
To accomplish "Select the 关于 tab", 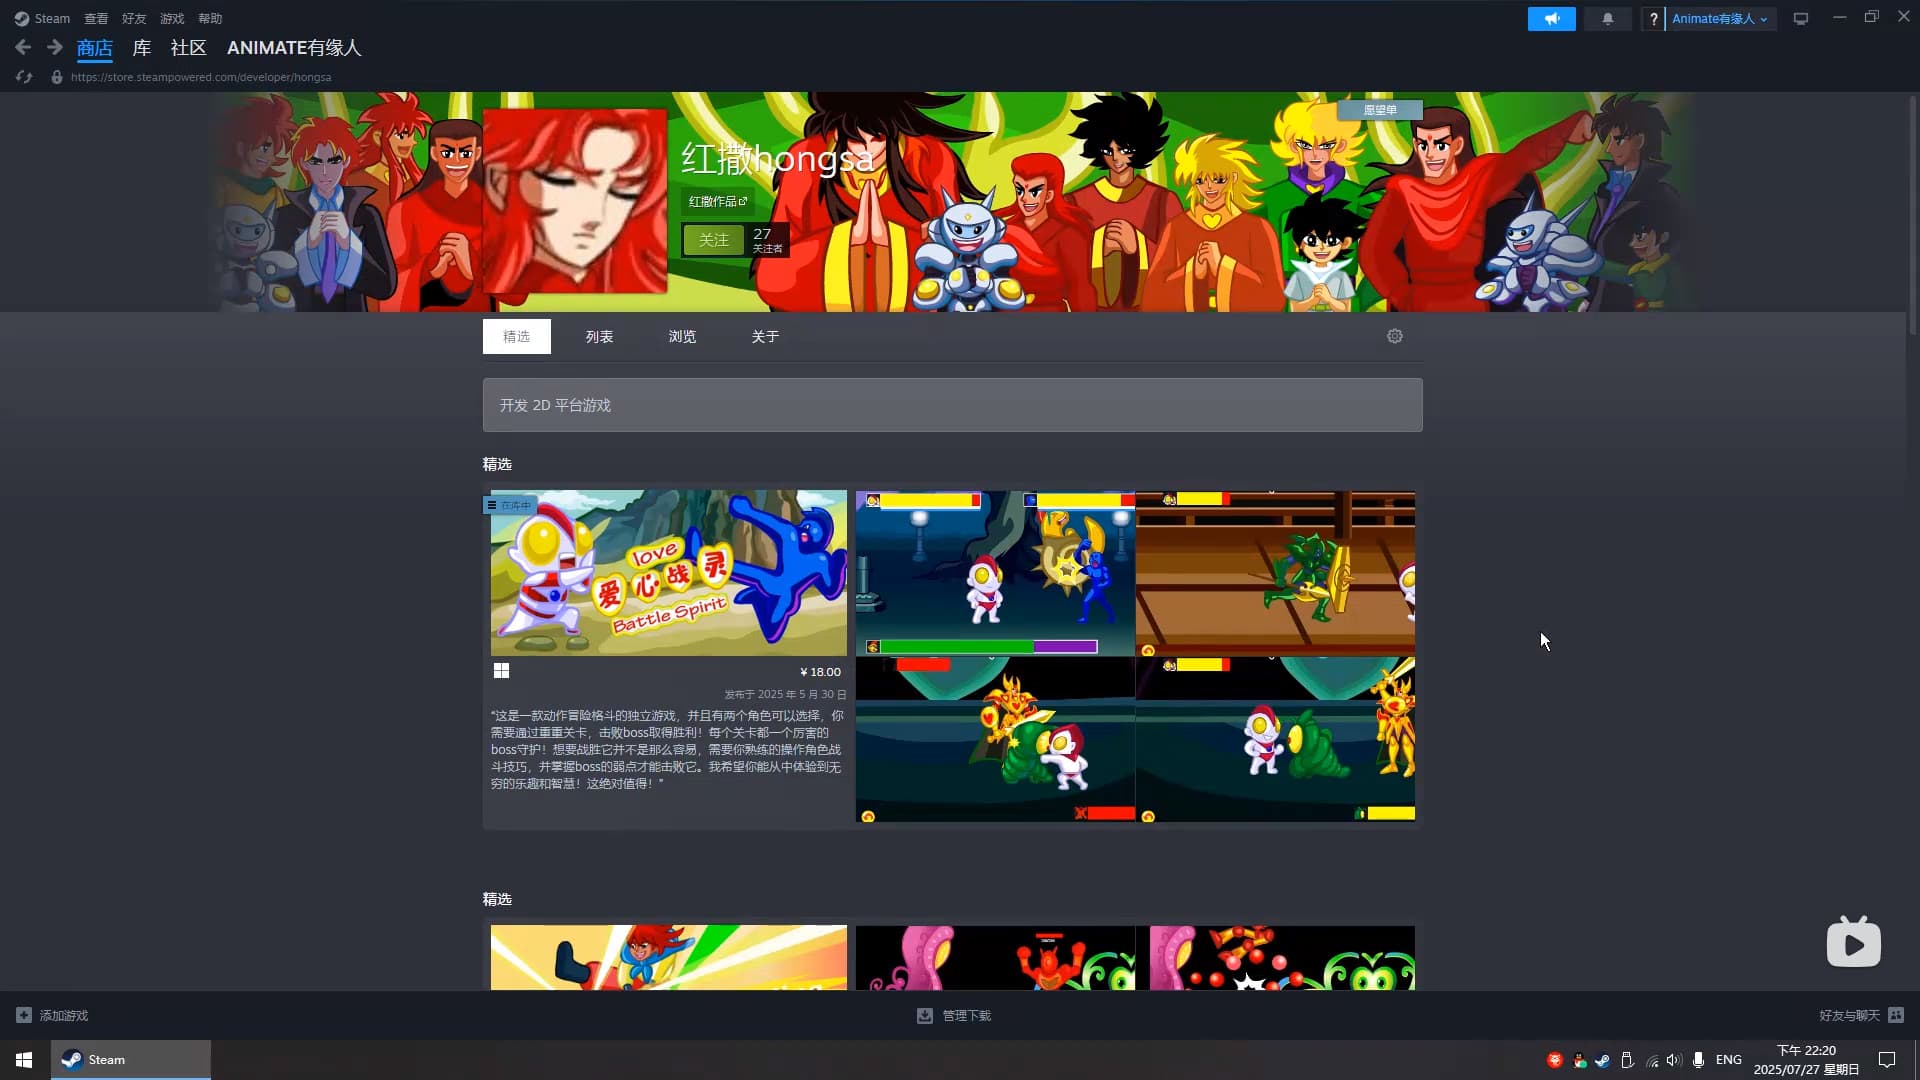I will [x=766, y=336].
